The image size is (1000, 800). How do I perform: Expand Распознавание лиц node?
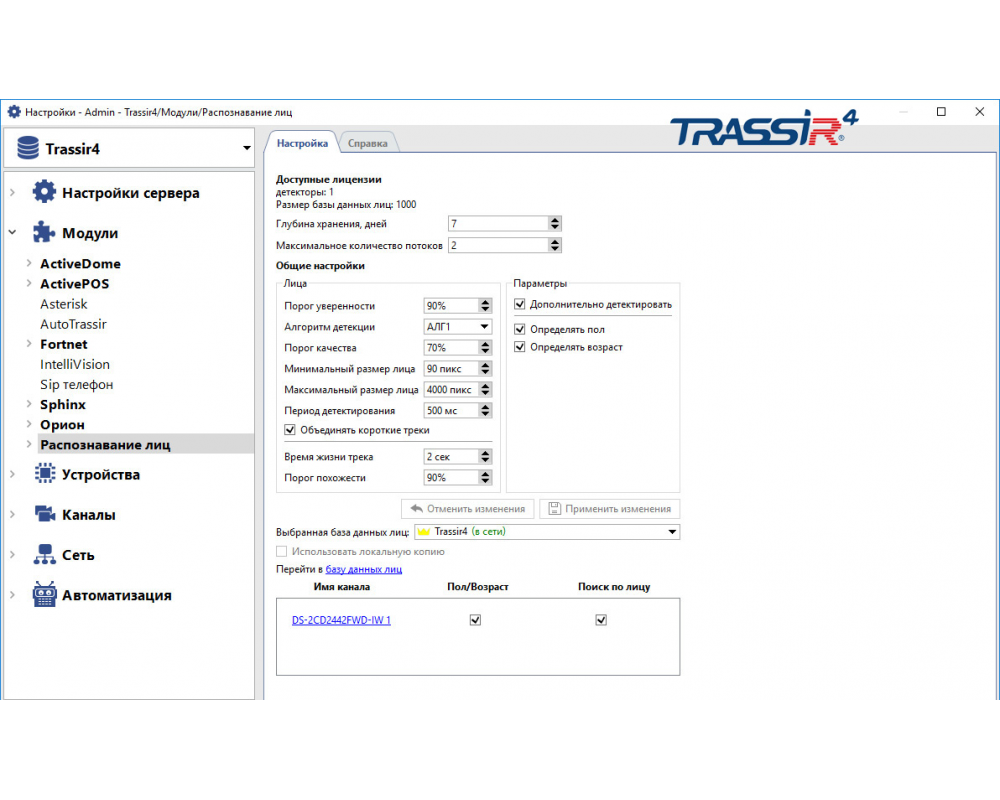click(x=29, y=444)
